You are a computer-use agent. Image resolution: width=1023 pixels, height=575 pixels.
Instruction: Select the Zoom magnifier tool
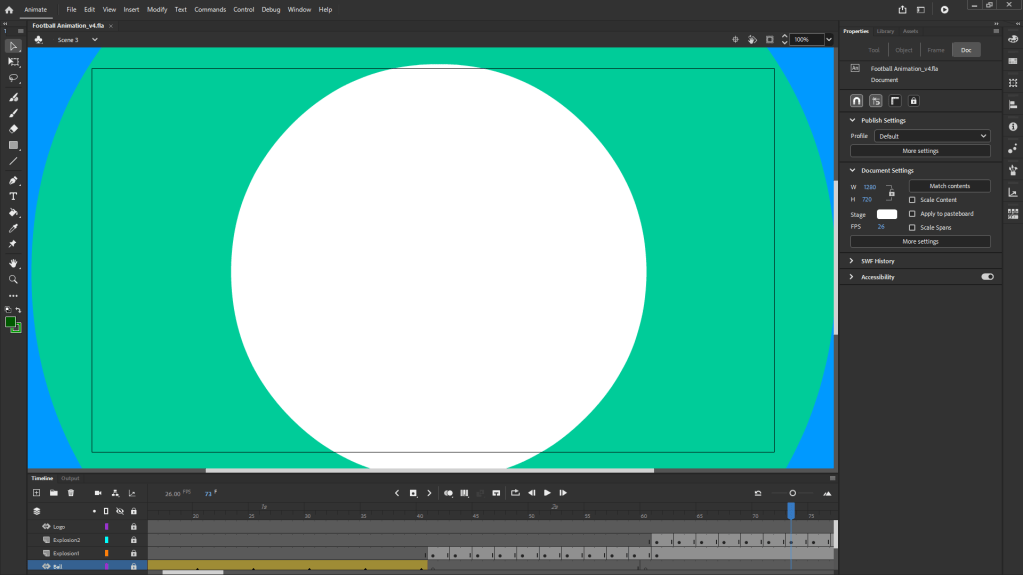tap(14, 280)
